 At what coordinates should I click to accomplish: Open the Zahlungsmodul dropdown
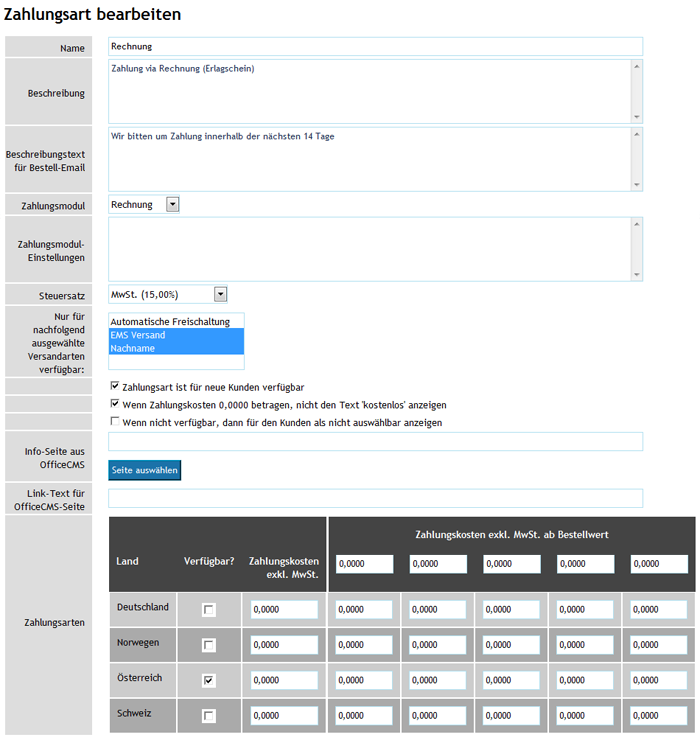point(144,204)
